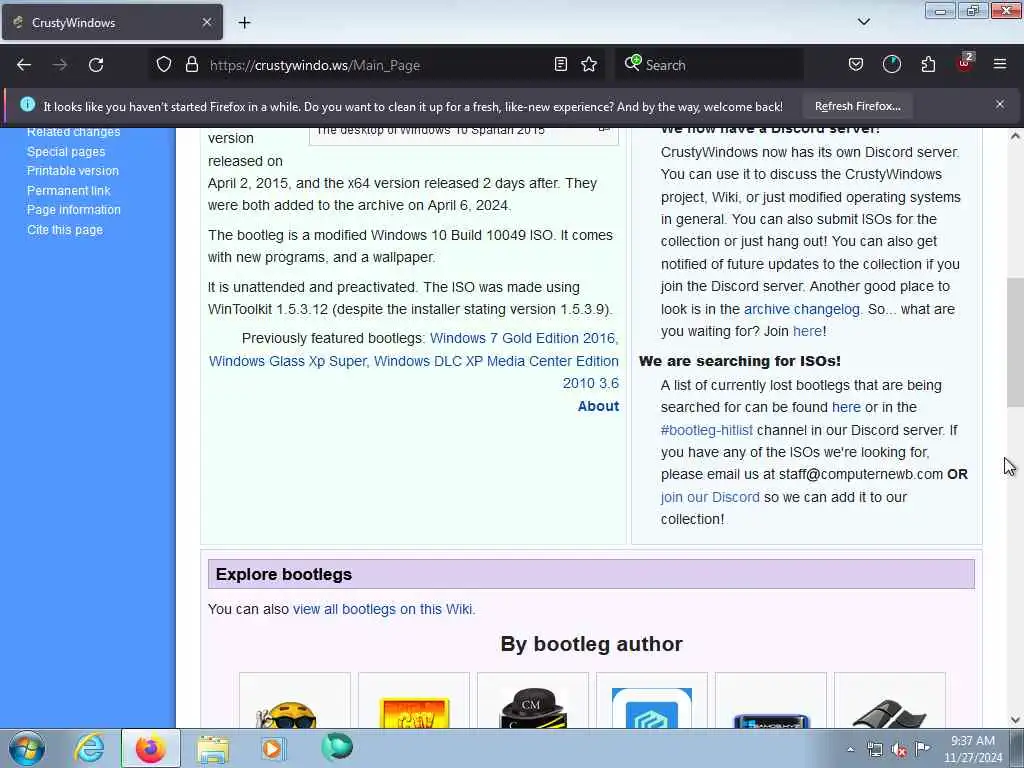The width and height of the screenshot is (1024, 768).
Task: Open tracking protection shield icon
Action: pos(164,65)
